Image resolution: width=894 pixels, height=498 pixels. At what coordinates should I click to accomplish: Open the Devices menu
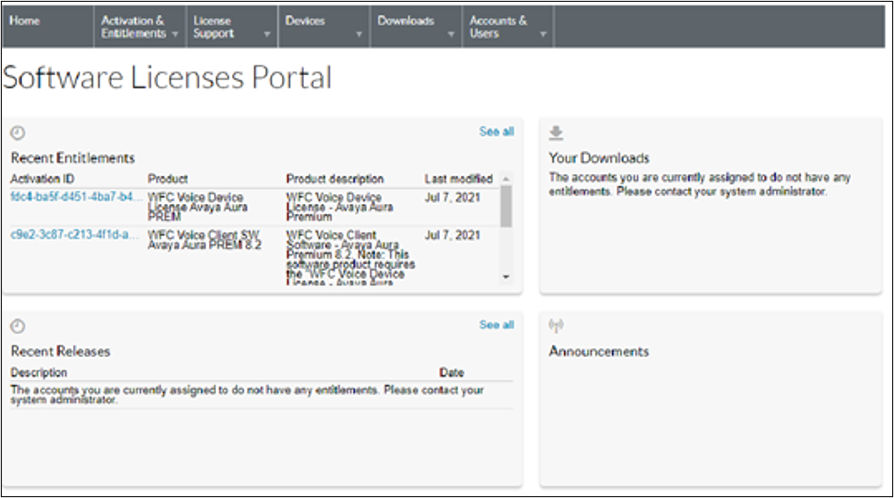(x=324, y=27)
